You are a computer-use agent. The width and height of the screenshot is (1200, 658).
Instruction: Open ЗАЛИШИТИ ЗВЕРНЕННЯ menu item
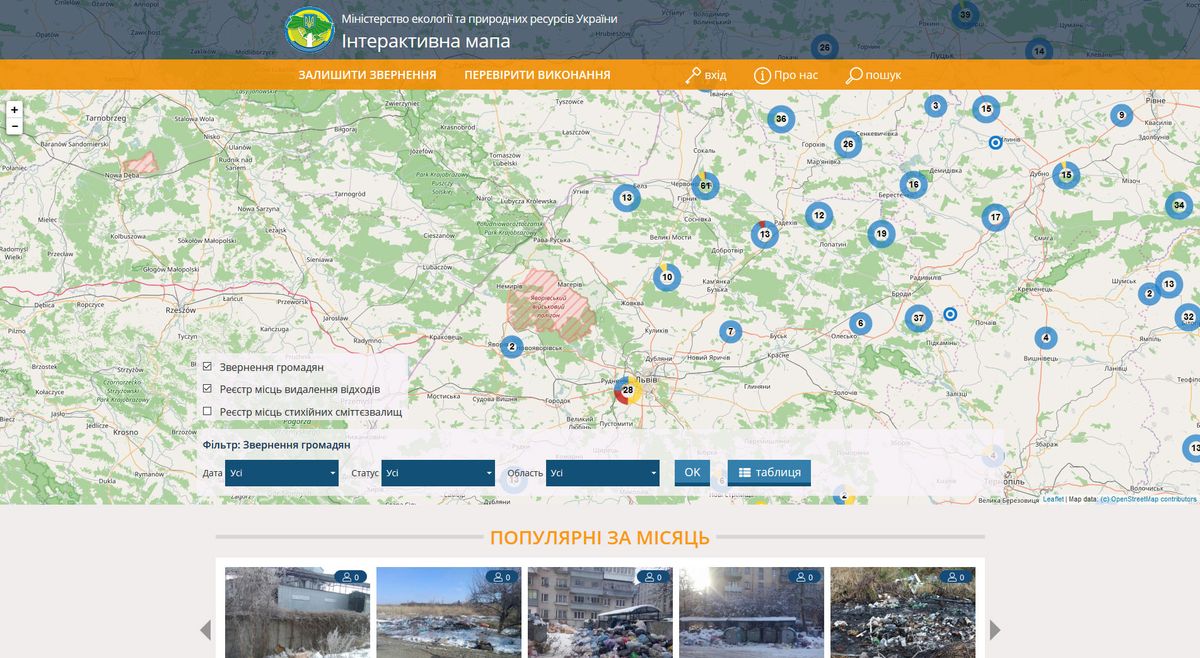367,75
